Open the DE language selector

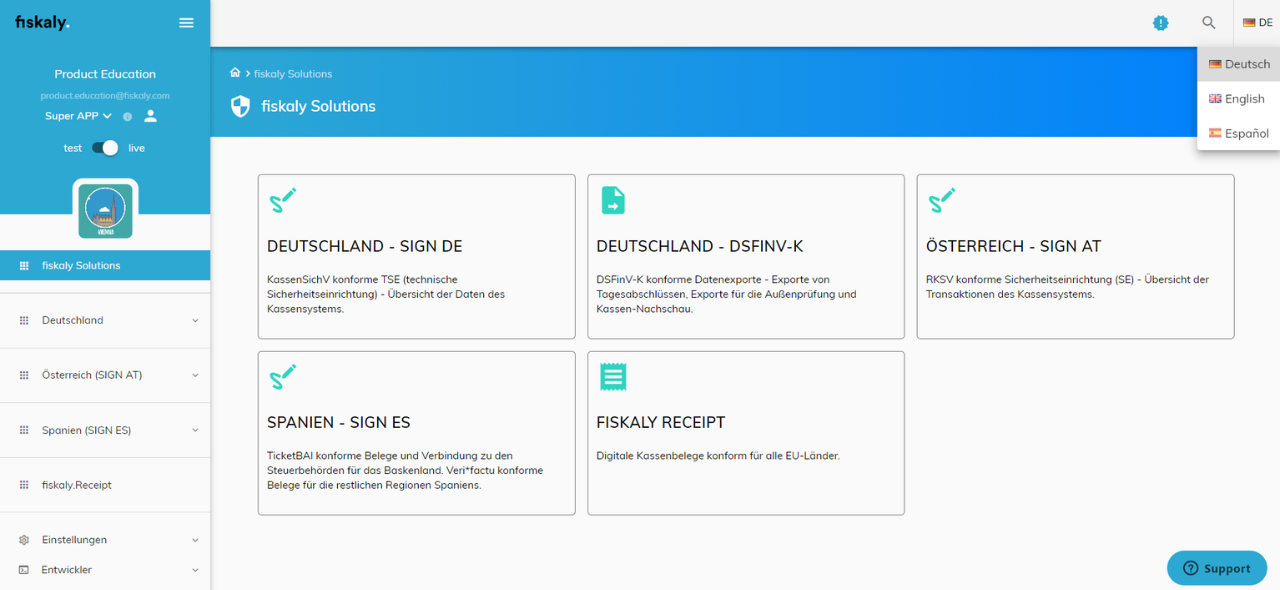coord(1257,22)
